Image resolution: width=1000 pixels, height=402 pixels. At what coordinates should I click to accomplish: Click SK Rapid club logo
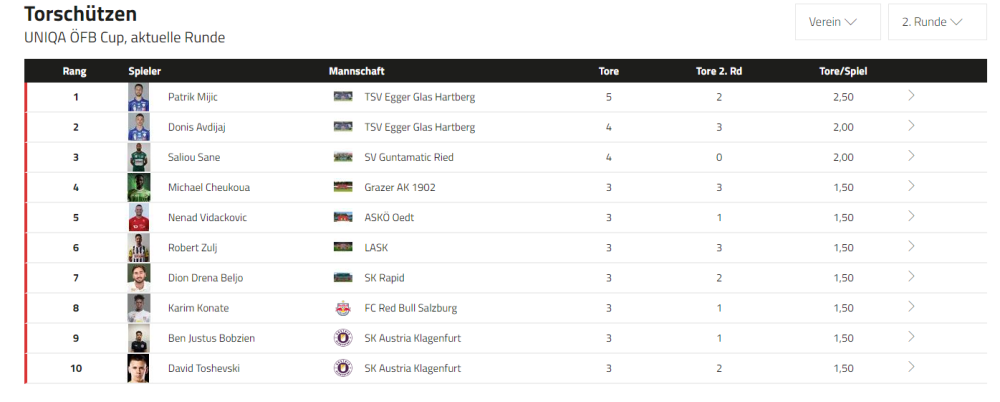[343, 278]
